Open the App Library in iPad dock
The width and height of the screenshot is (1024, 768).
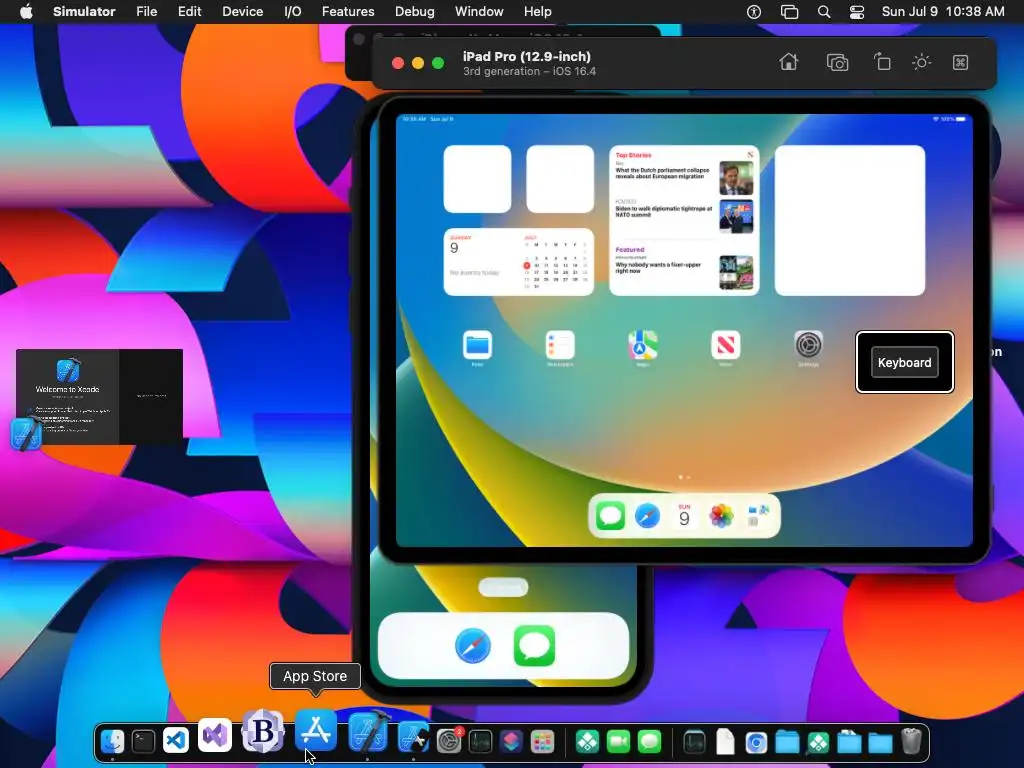[x=758, y=516]
